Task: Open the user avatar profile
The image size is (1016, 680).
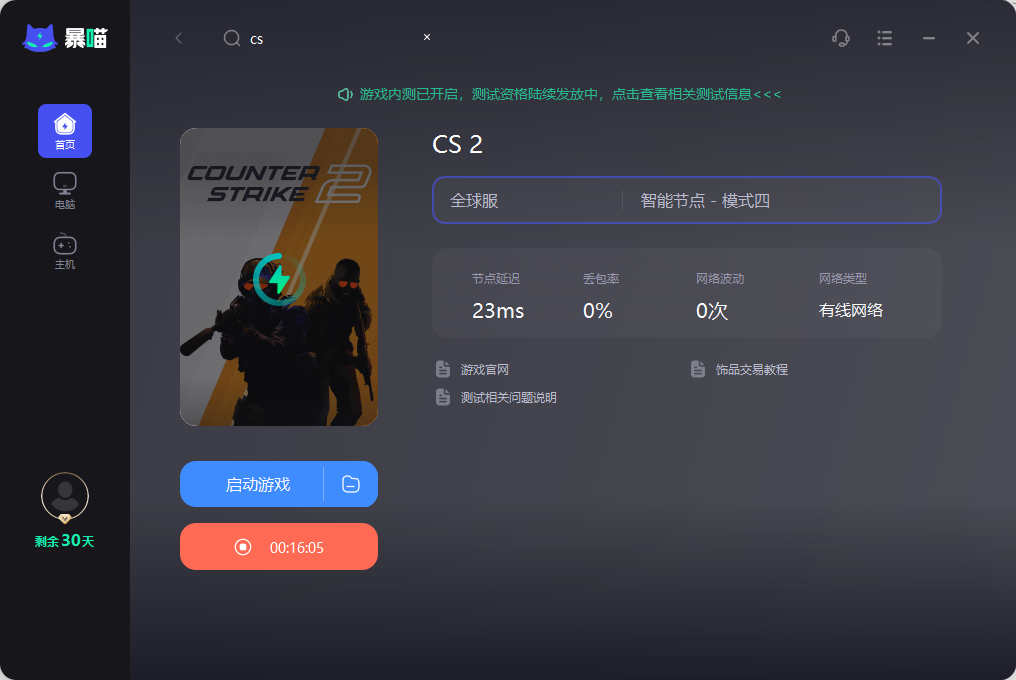Action: [x=65, y=497]
